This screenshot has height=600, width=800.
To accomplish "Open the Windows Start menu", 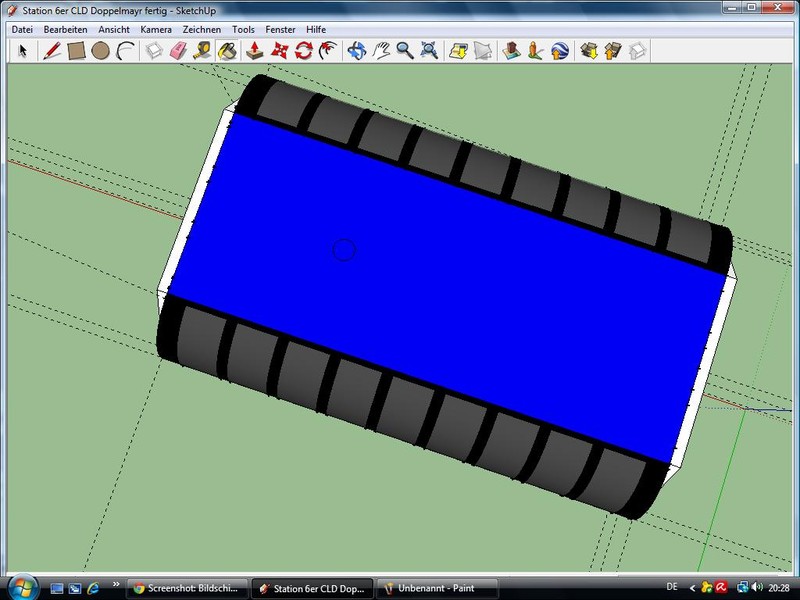I will click(x=21, y=588).
